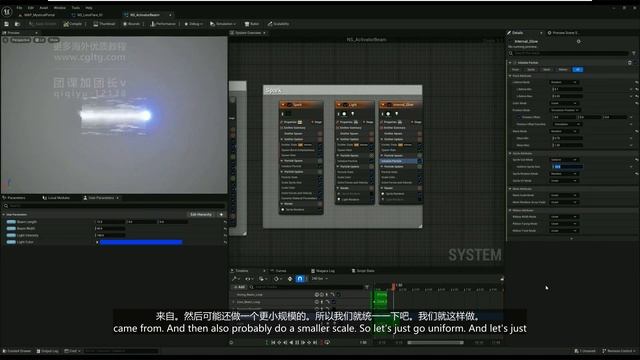The width and height of the screenshot is (640, 360).
Task: Click the Unsaved assets indicator
Action: (x=585, y=351)
